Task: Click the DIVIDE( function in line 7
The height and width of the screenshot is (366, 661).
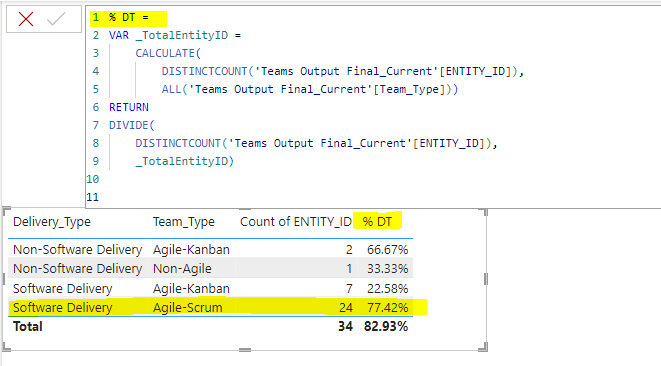Action: tap(132, 125)
